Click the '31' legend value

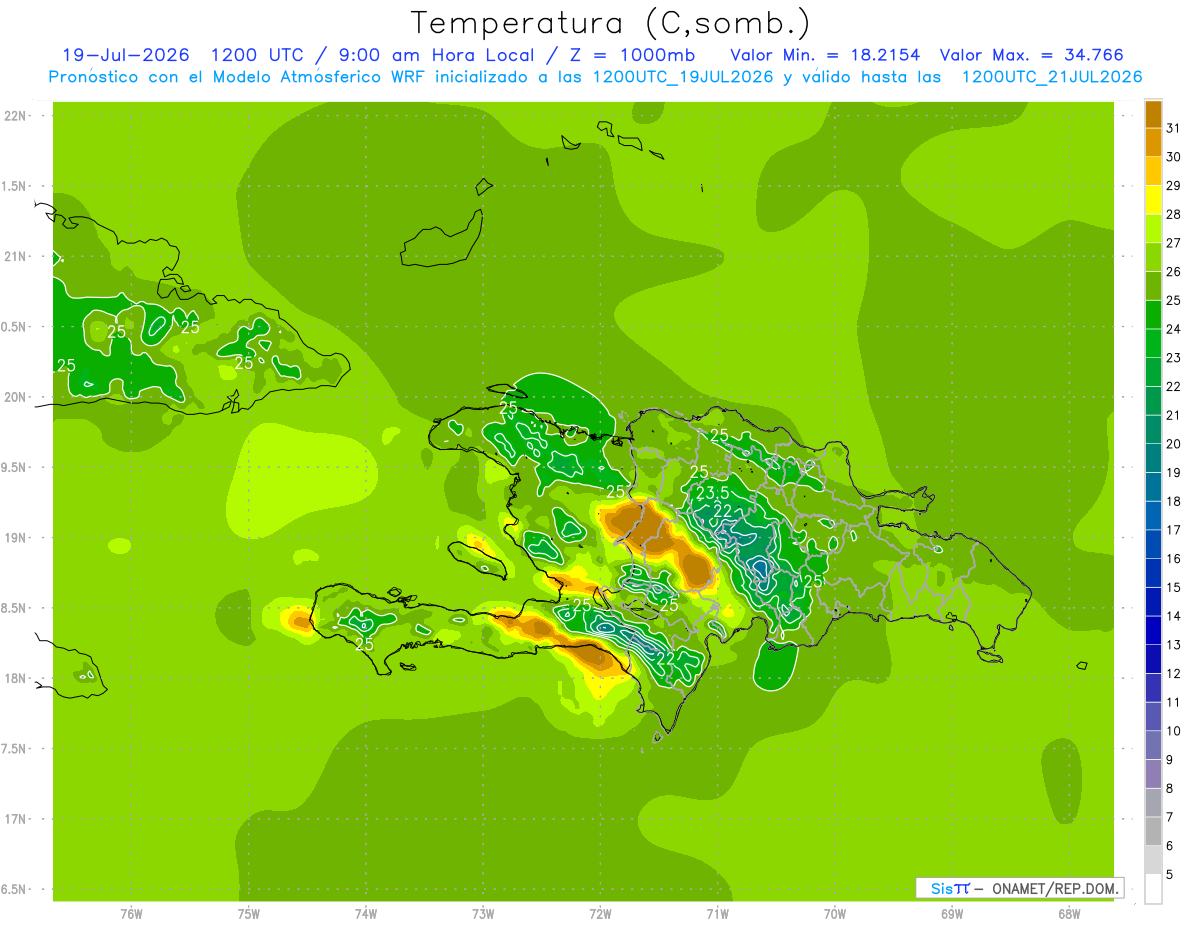coord(1174,129)
